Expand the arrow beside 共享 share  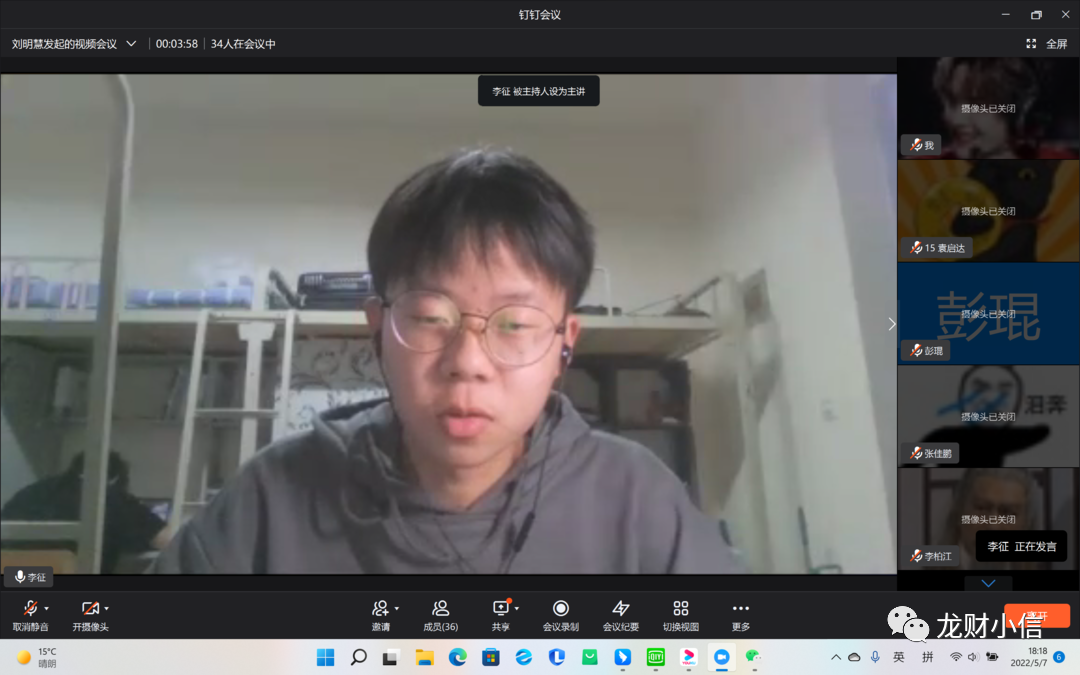(517, 608)
